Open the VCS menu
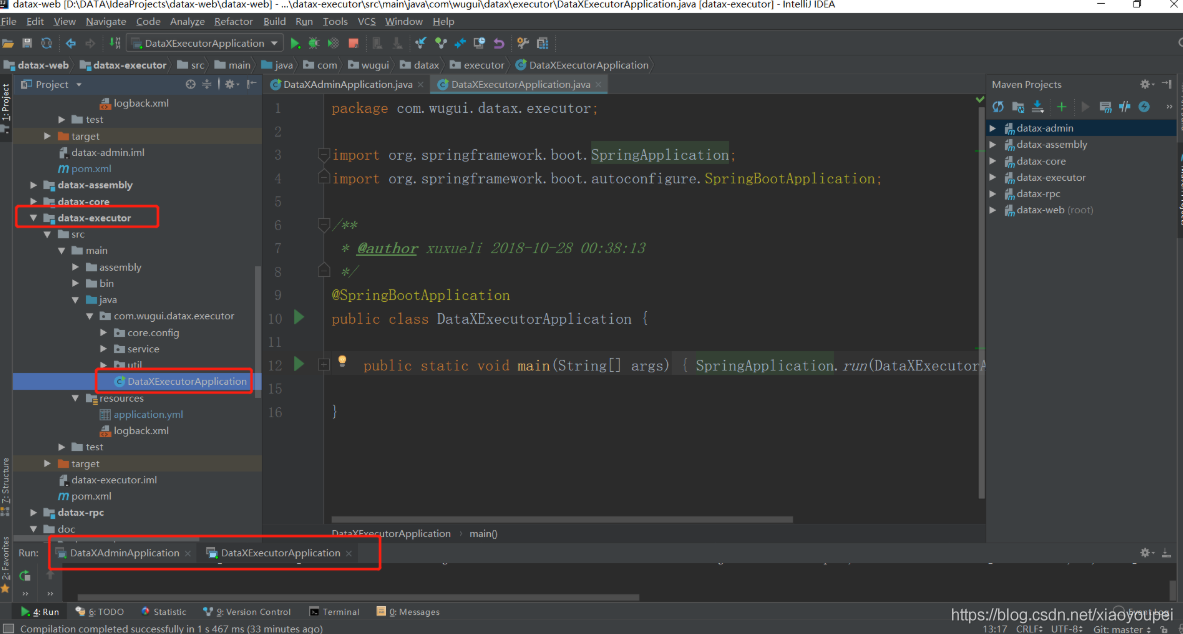 click(x=367, y=22)
